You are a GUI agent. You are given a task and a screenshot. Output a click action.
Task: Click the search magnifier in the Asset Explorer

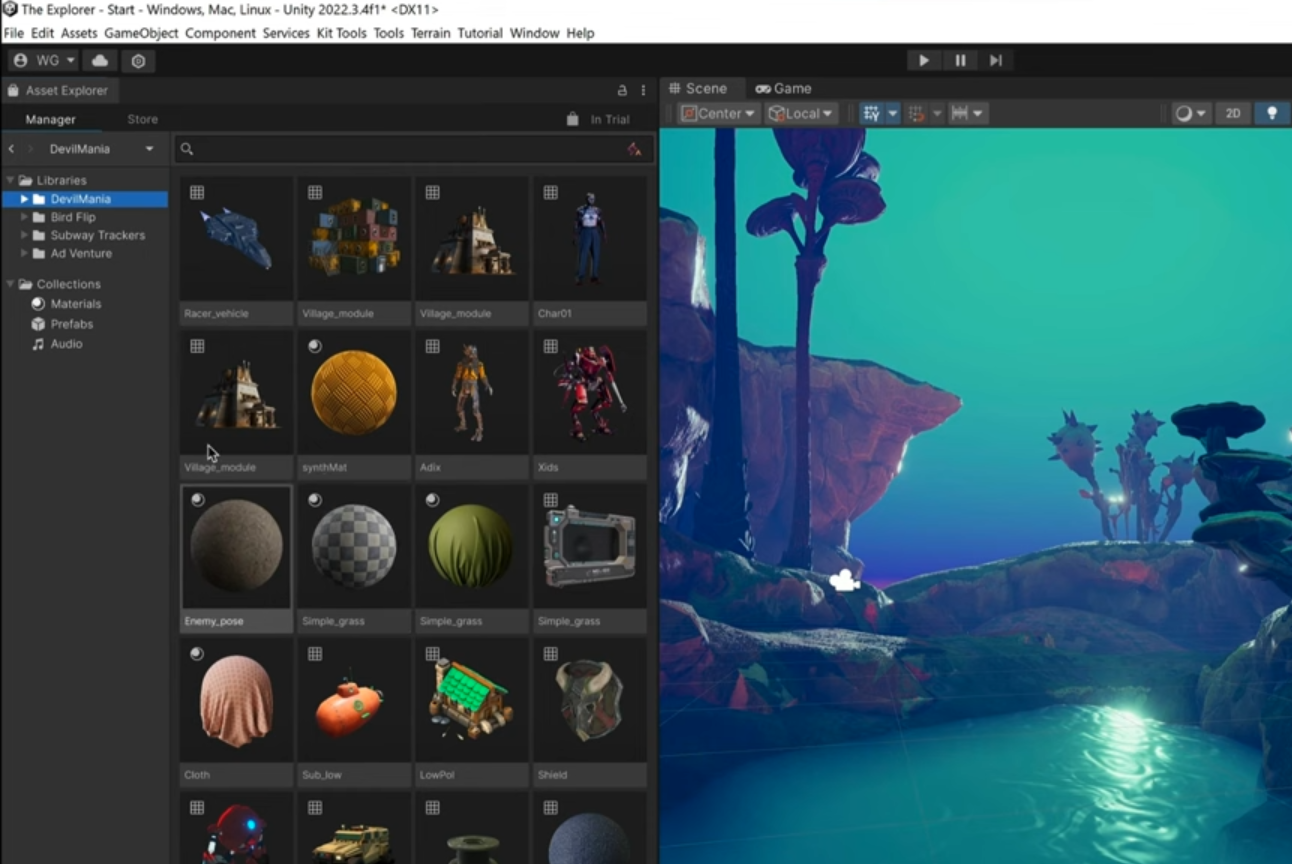(x=187, y=148)
